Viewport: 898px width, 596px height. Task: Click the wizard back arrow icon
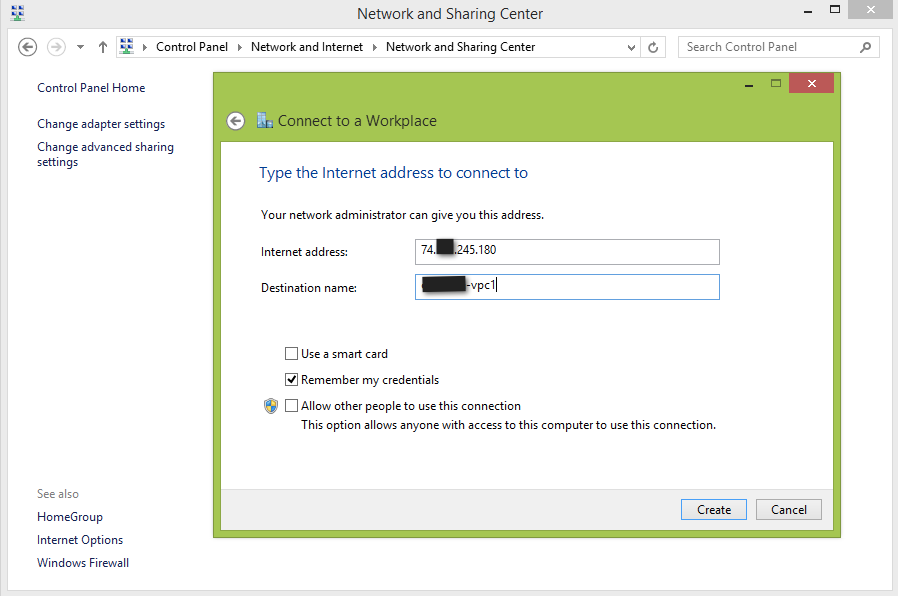(x=235, y=121)
